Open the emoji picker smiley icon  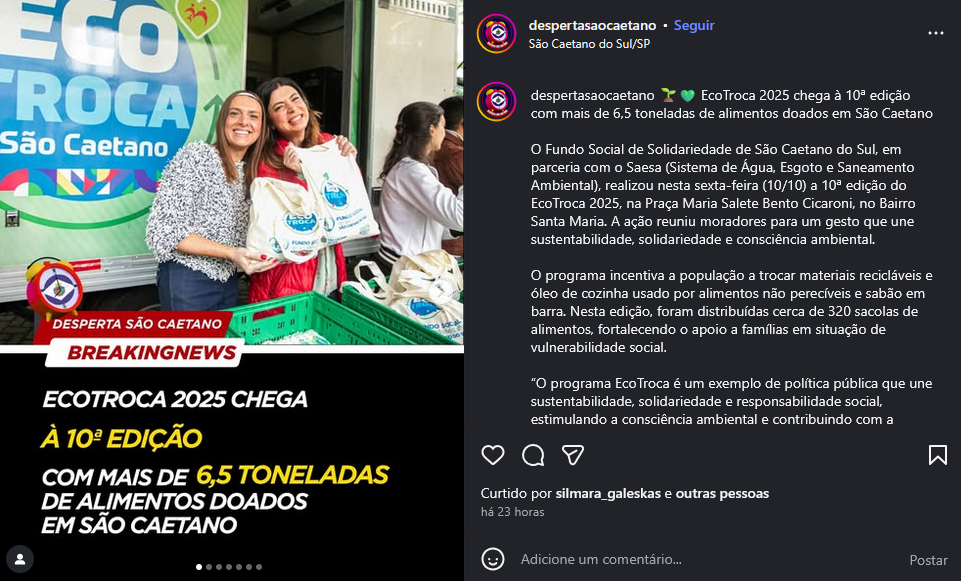pyautogui.click(x=493, y=559)
